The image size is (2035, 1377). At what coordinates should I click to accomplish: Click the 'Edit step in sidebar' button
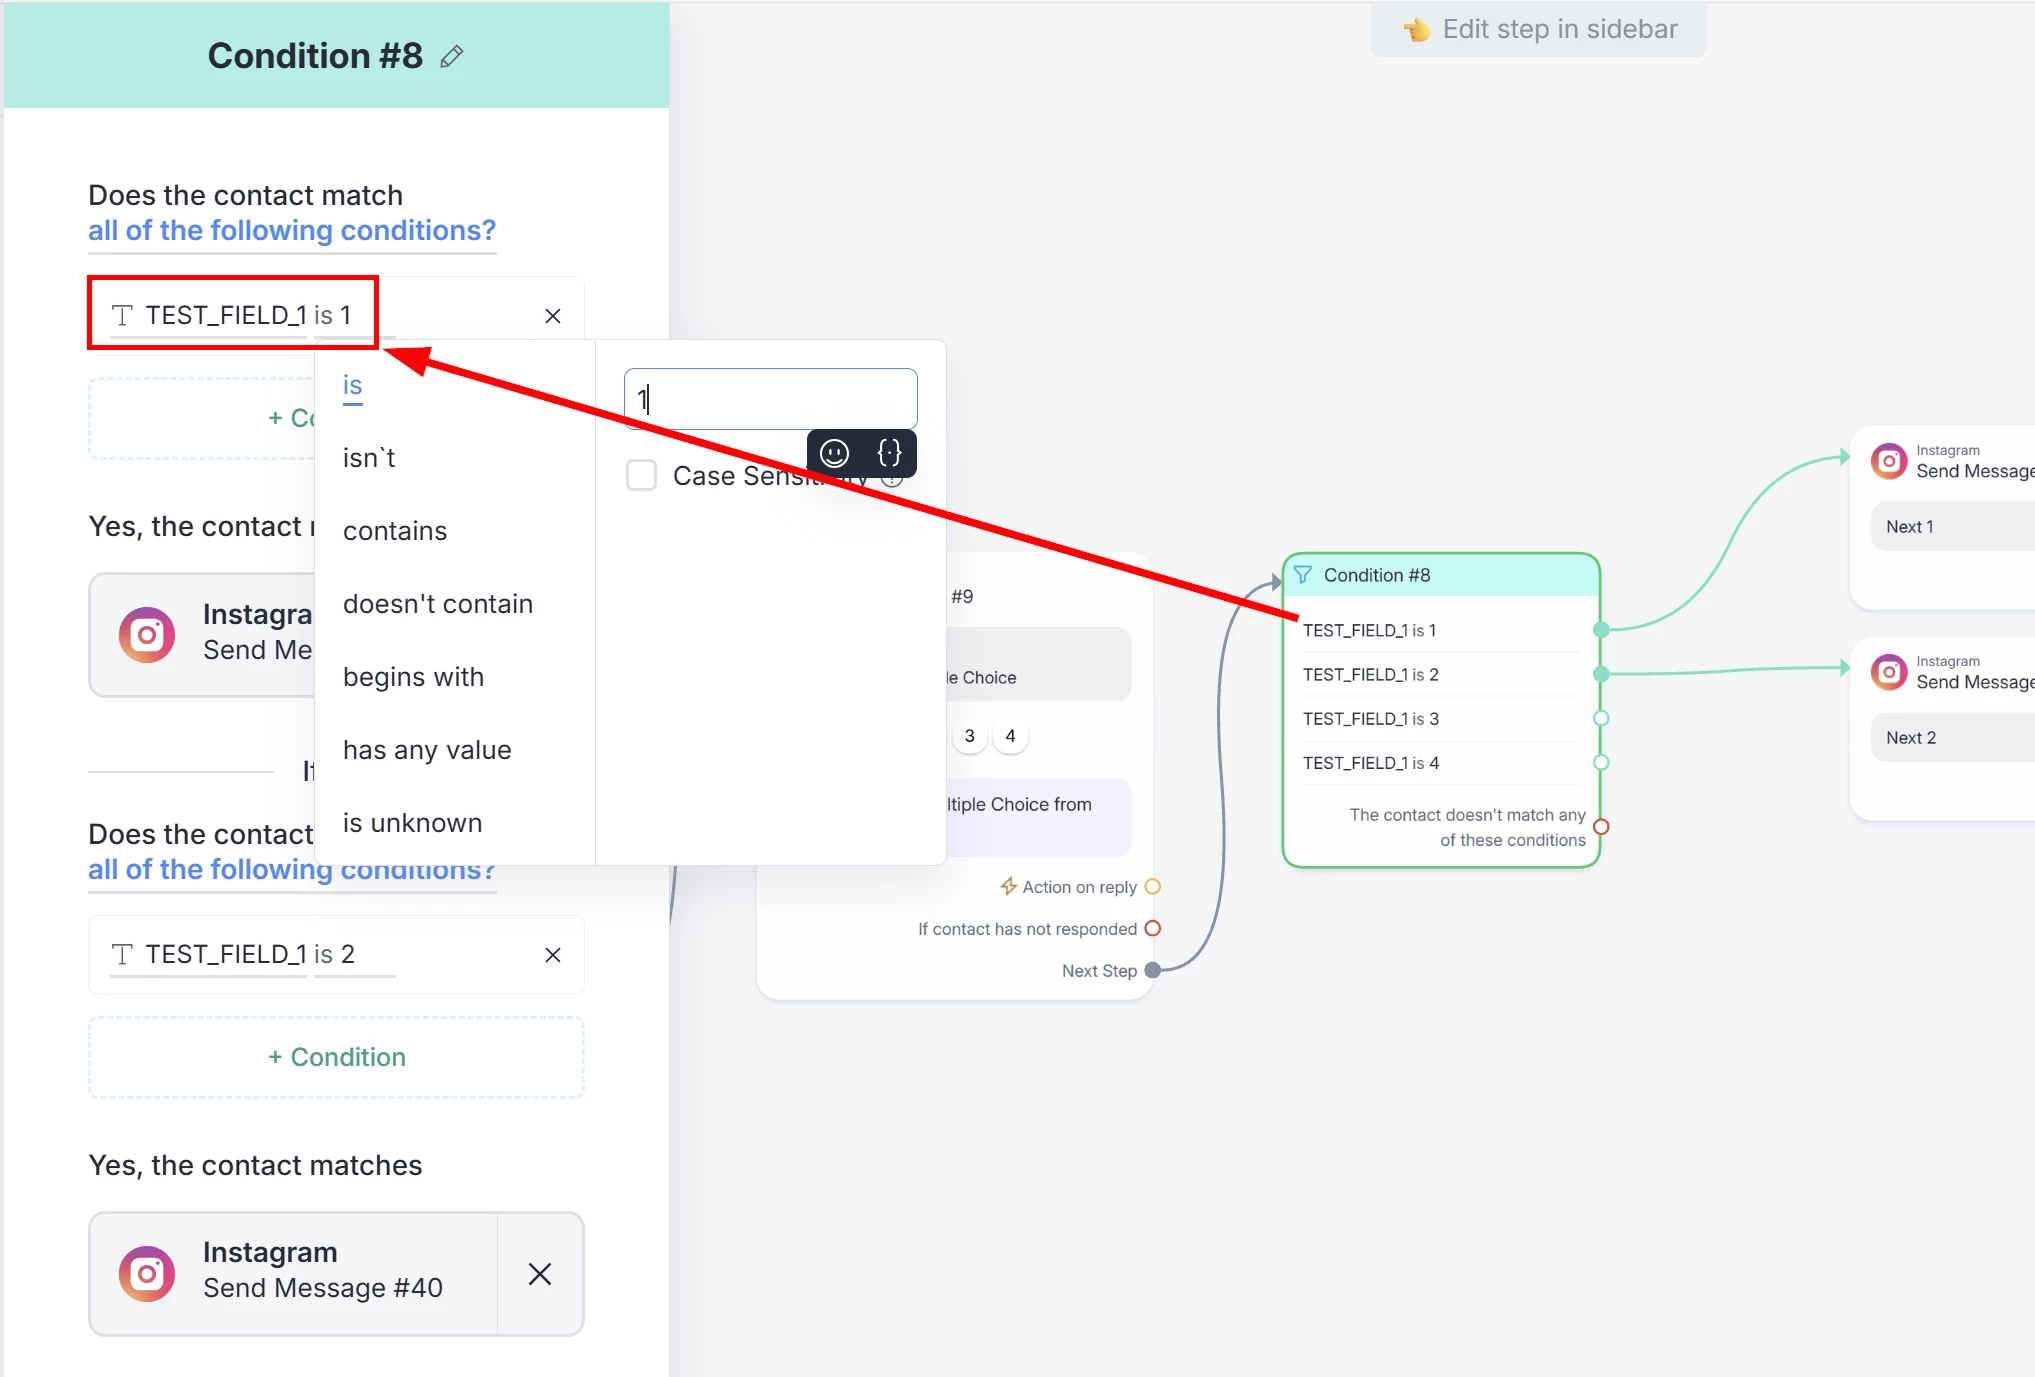tap(1539, 30)
